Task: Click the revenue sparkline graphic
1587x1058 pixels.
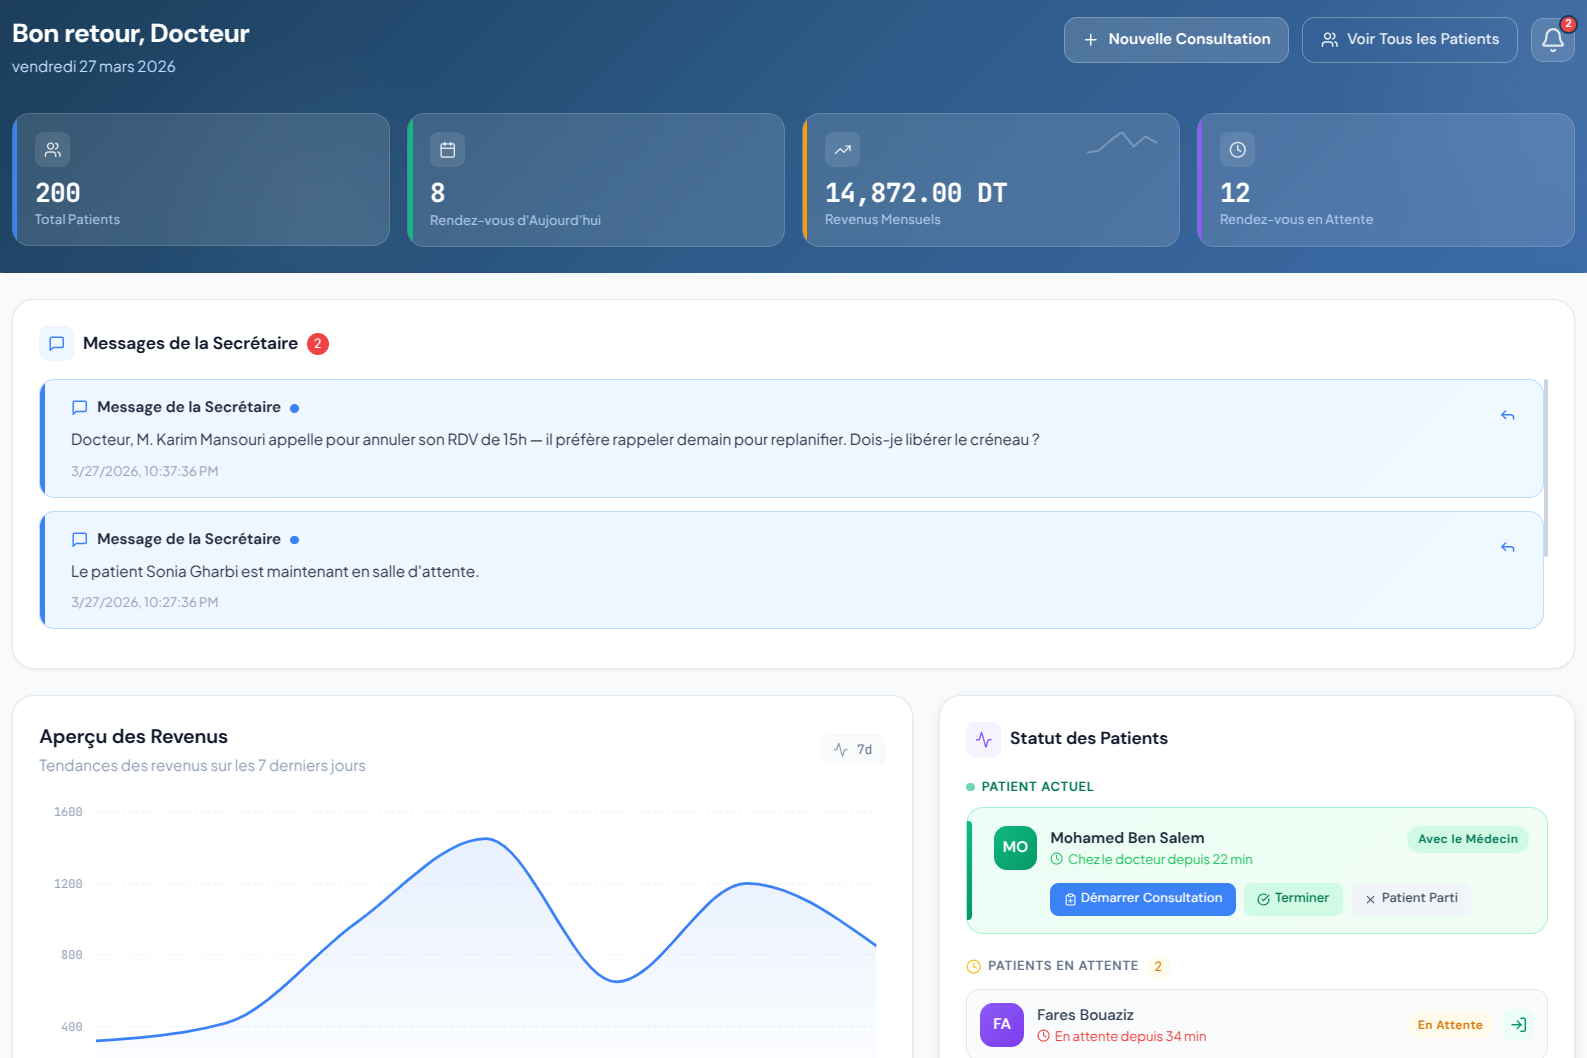Action: (x=1122, y=143)
